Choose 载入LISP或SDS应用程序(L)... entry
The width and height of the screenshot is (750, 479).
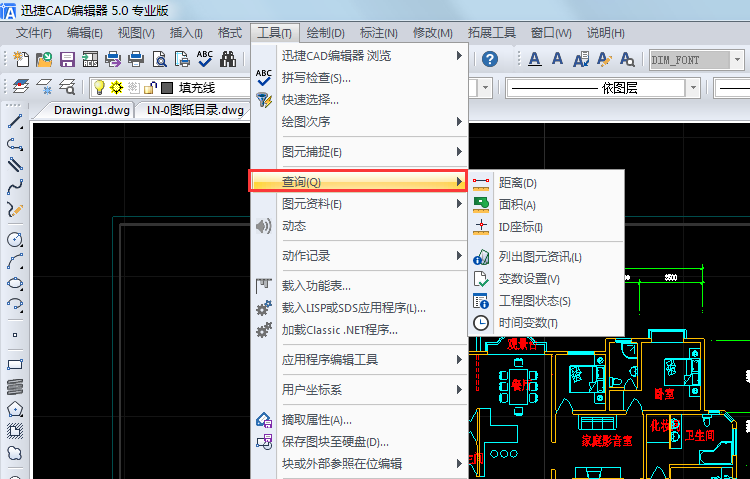click(360, 308)
